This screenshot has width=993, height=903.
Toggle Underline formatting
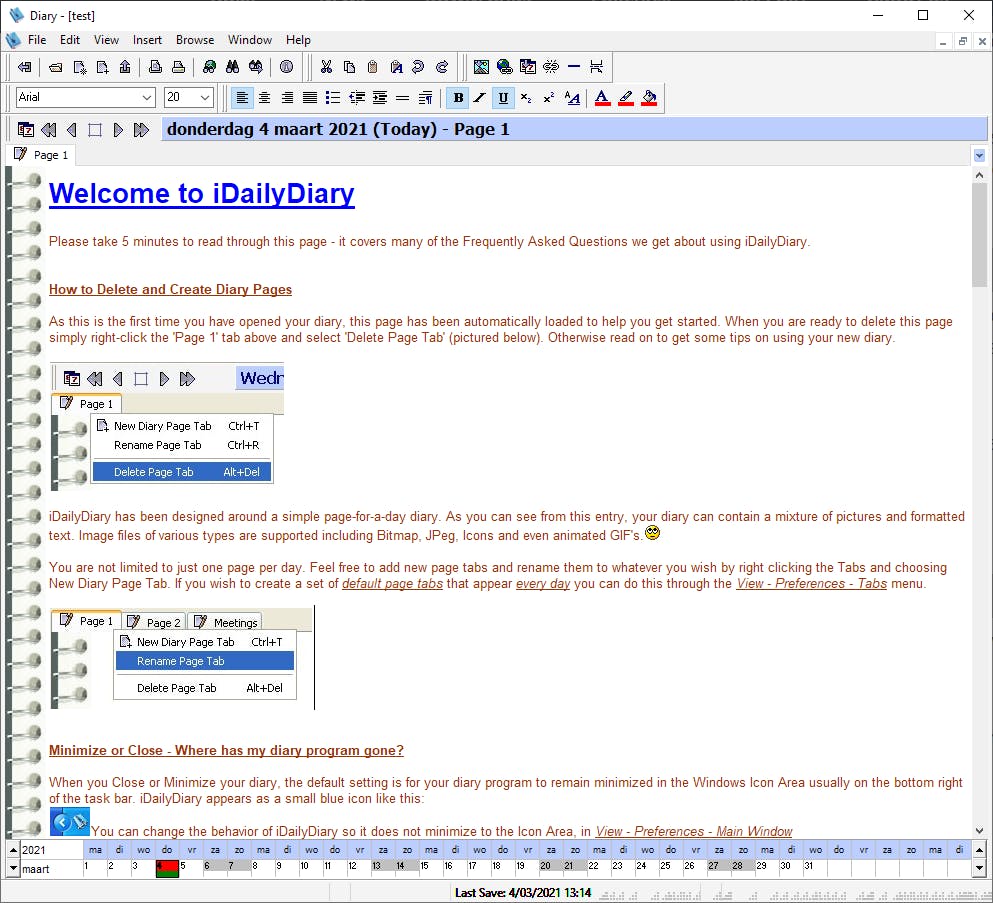(503, 98)
